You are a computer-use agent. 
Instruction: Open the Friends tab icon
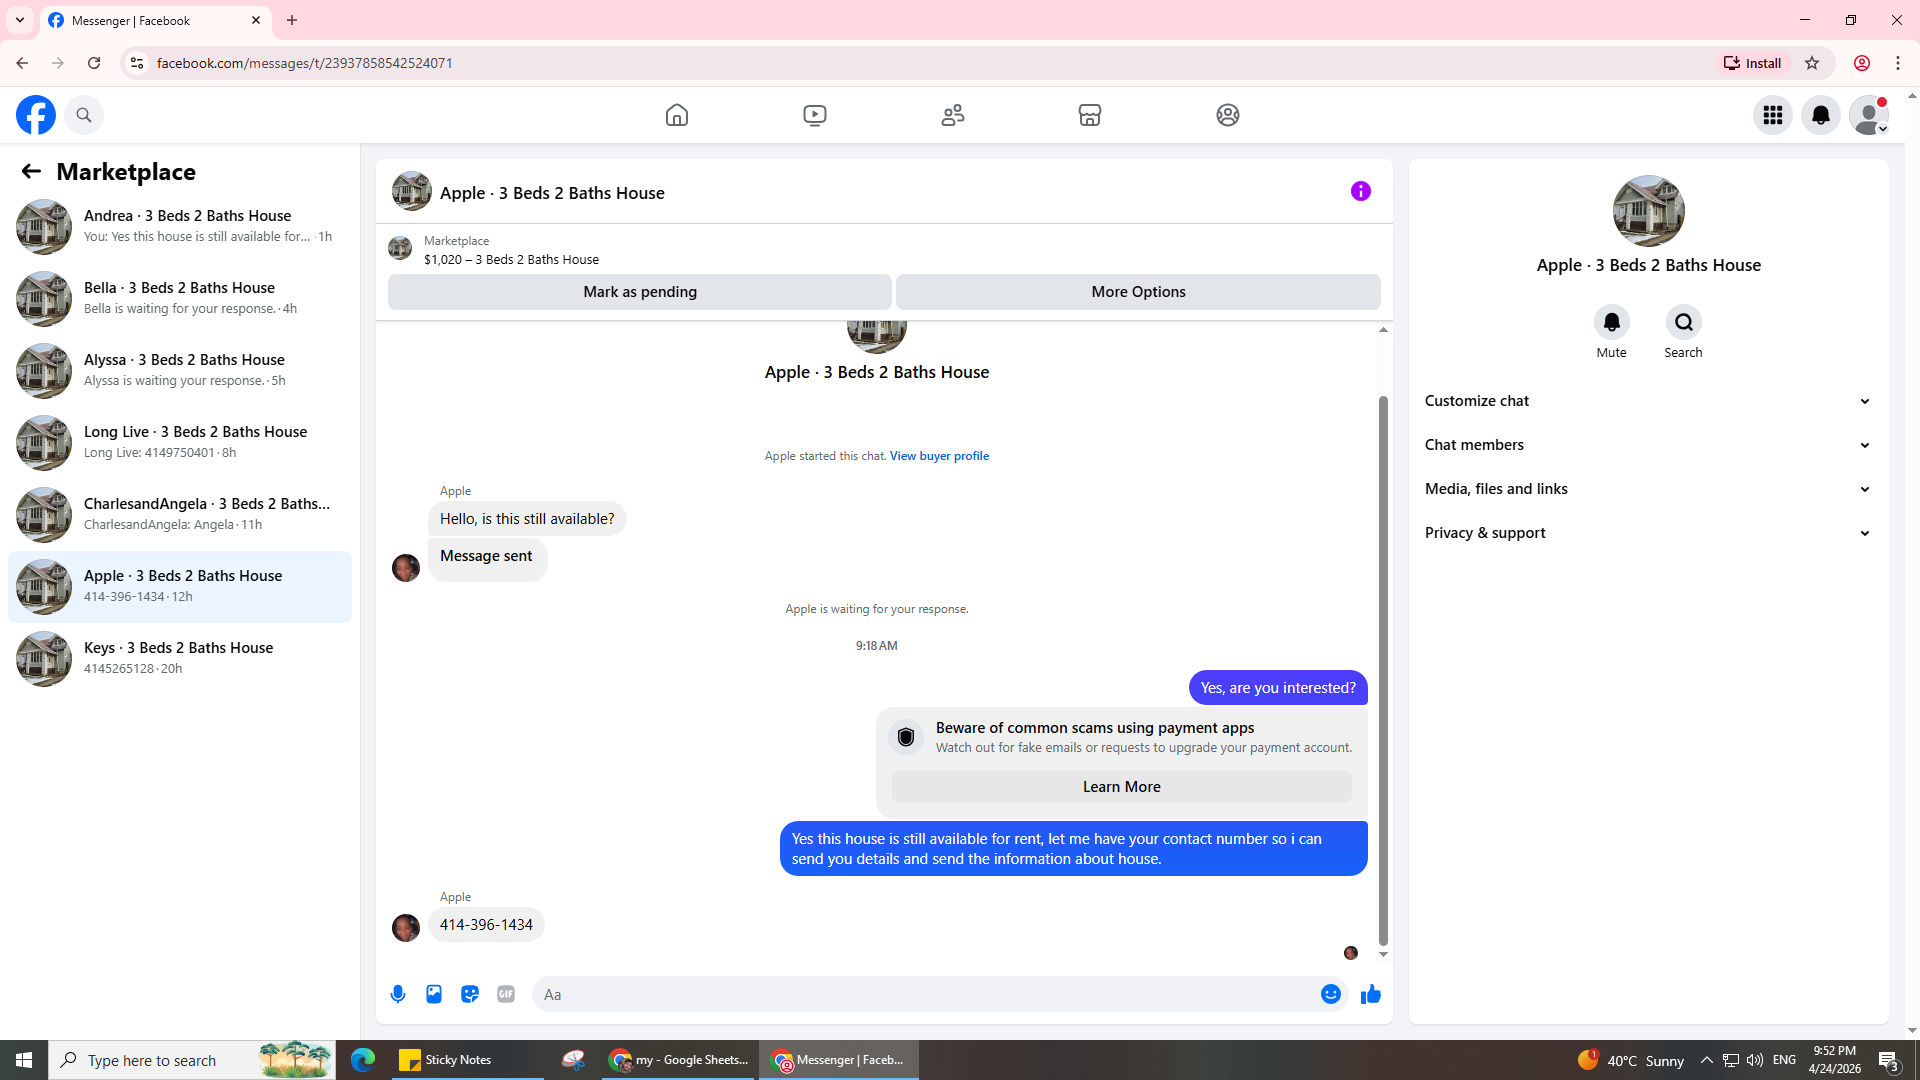[953, 115]
